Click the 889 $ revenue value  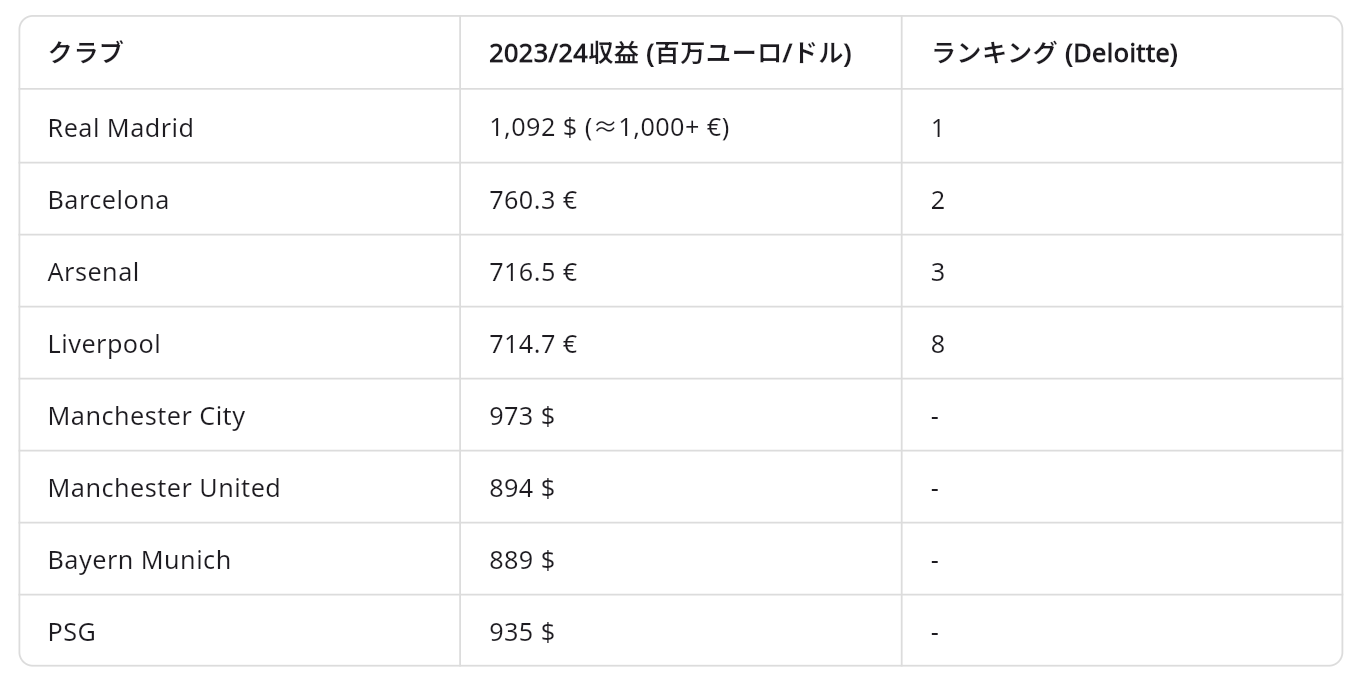[x=522, y=560]
